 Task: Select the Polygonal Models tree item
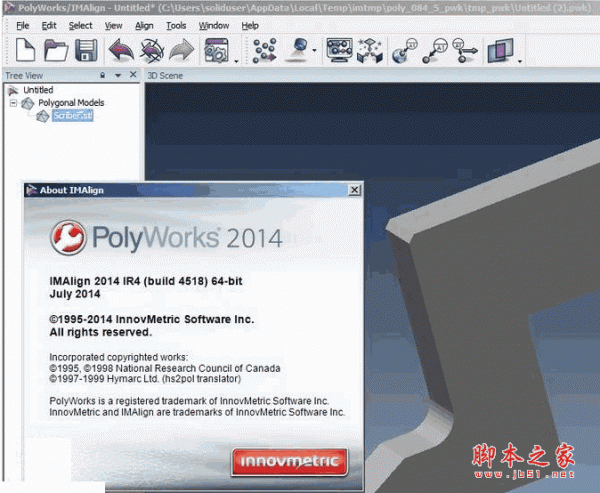pos(71,103)
